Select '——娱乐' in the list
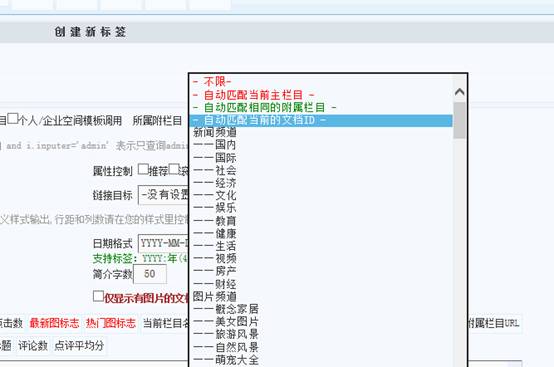 pyautogui.click(x=321, y=208)
